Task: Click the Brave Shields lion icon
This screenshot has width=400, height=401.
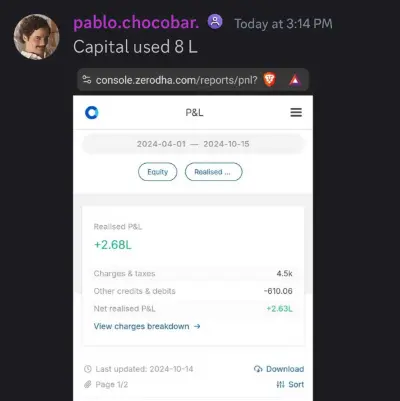Action: pyautogui.click(x=270, y=80)
